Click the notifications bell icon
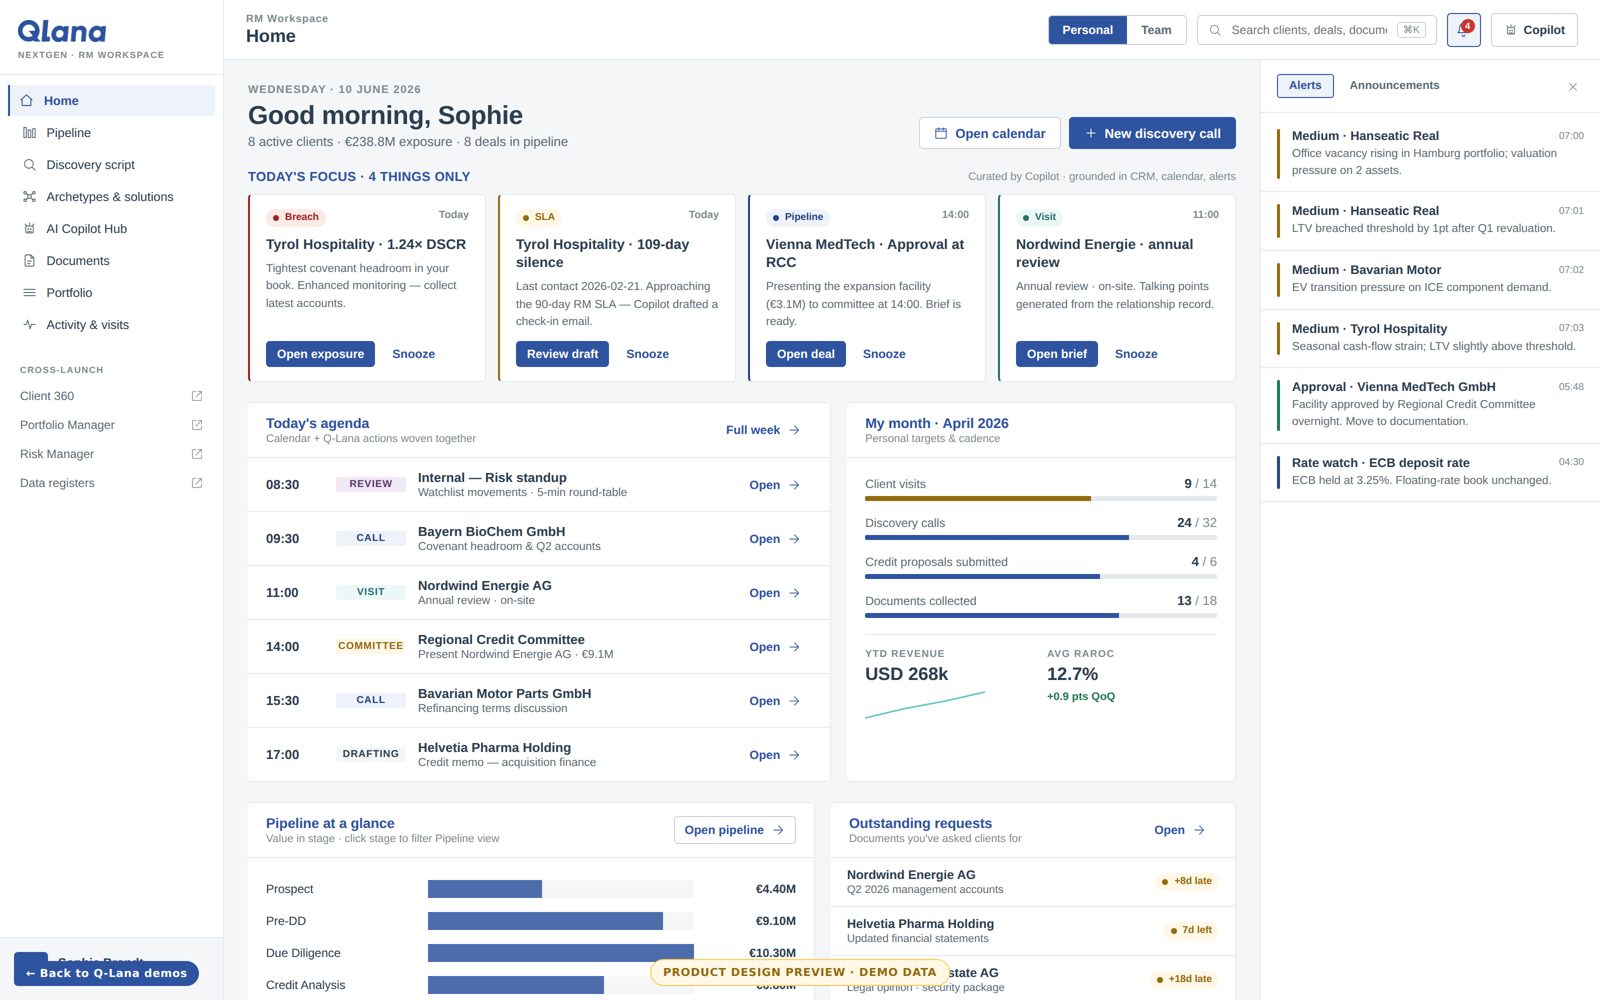1600x1000 pixels. pos(1463,30)
